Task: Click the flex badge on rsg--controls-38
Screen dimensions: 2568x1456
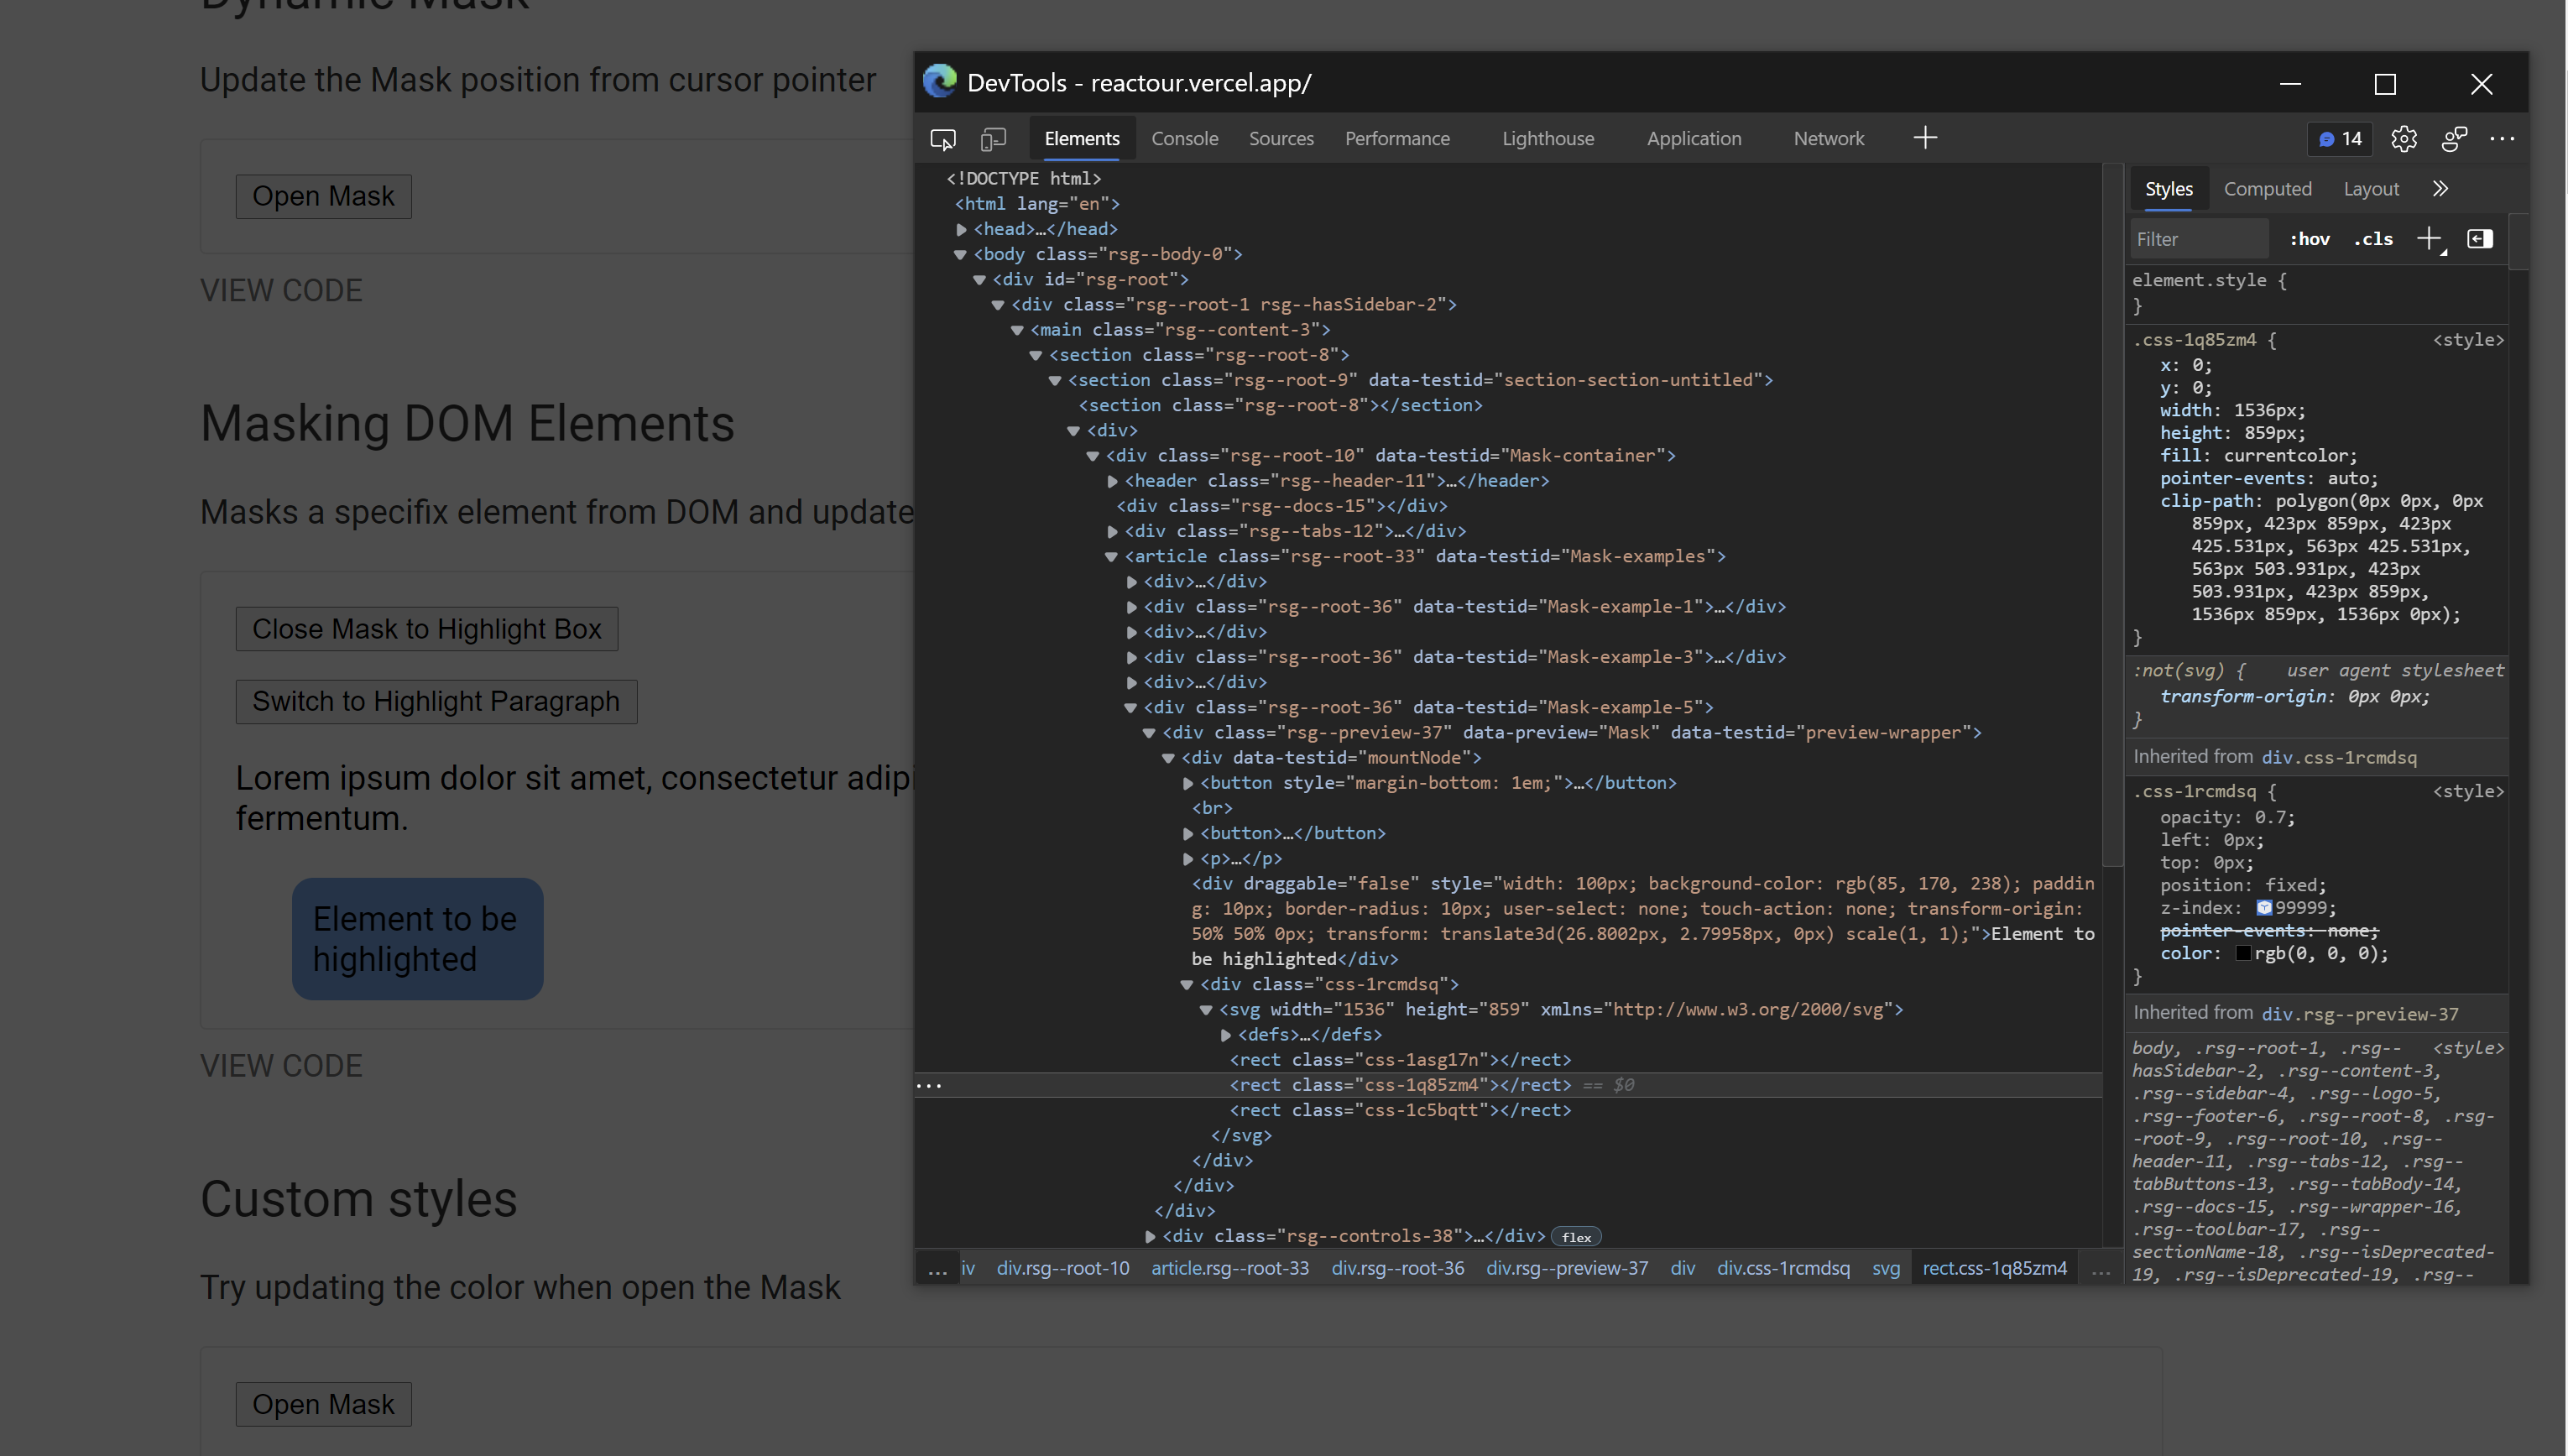Action: [x=1577, y=1237]
